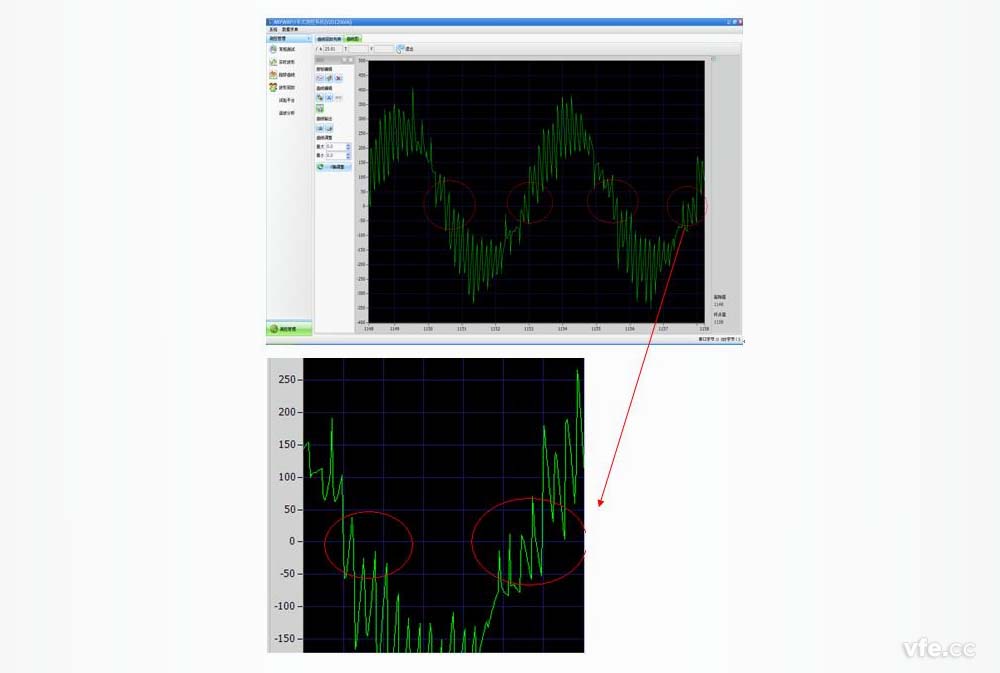This screenshot has width=1000, height=673.
Task: Click the exit (退出) icon in the toolbar
Action: click(x=401, y=48)
